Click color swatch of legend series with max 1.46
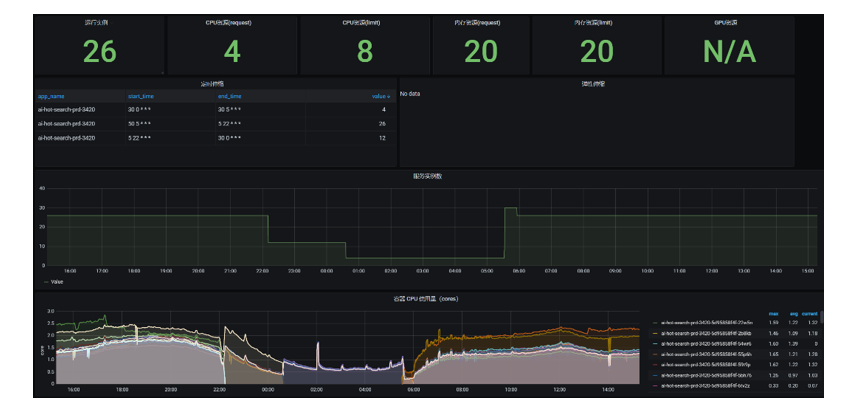This screenshot has width=860, height=411. click(x=653, y=333)
